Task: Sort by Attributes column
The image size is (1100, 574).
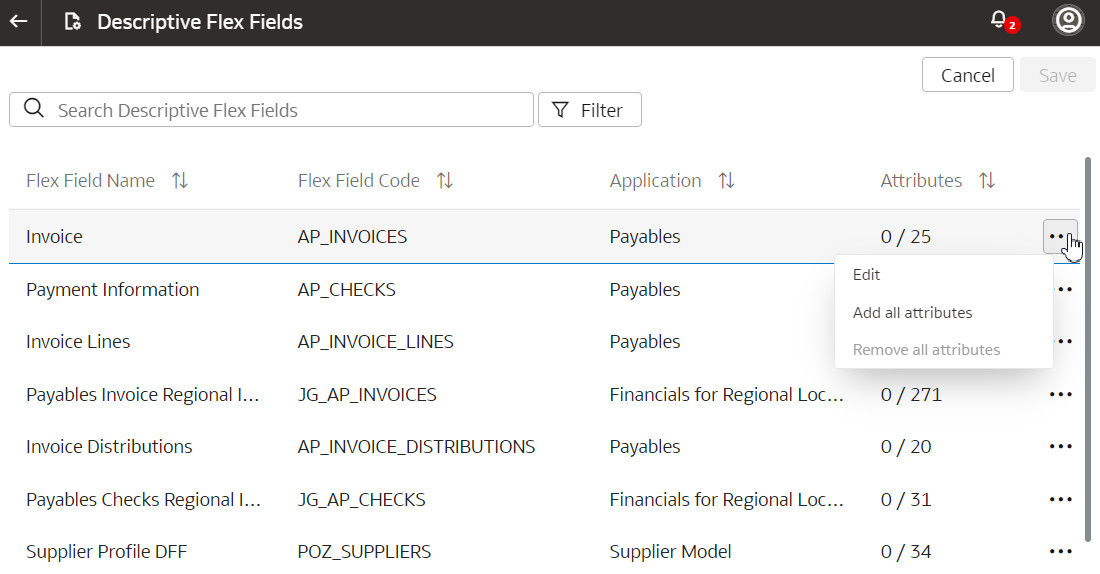Action: pos(986,181)
